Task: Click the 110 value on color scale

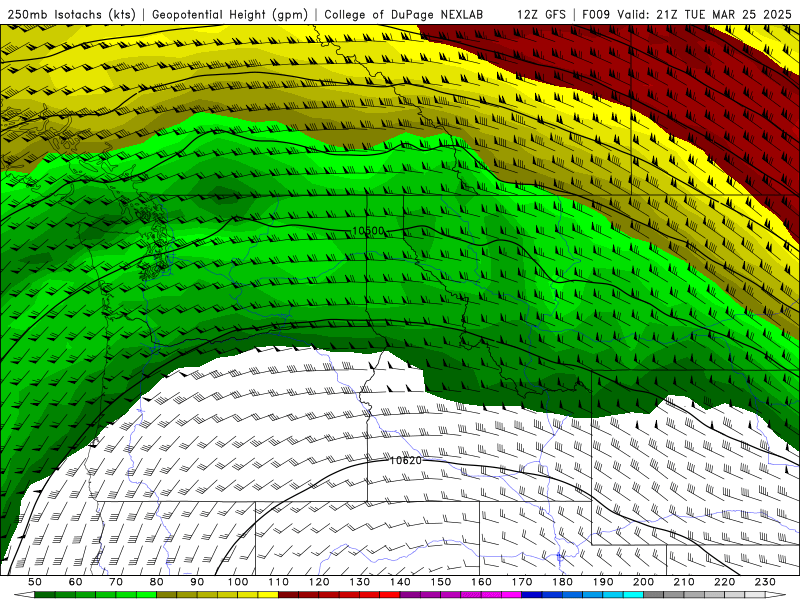Action: (x=279, y=582)
